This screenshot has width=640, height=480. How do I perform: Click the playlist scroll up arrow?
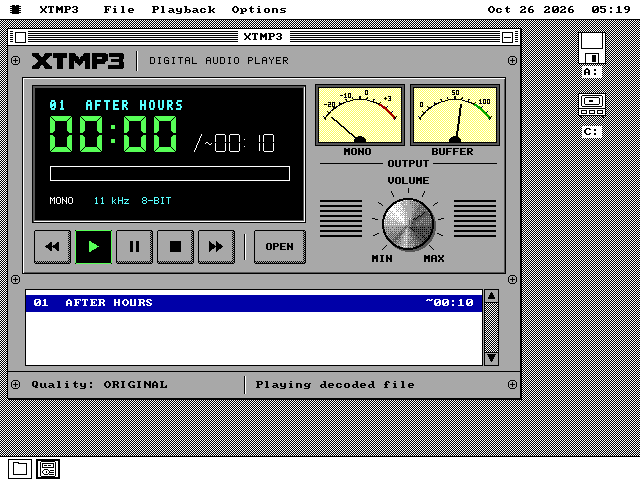(x=491, y=296)
